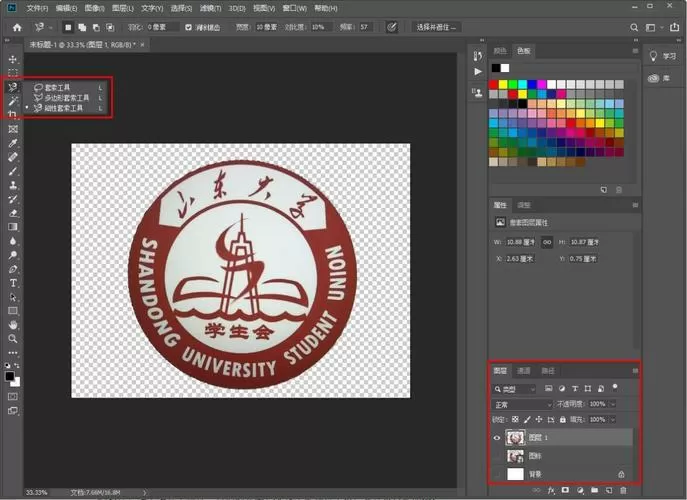Enable the Intersect with selection mode

pyautogui.click(x=110, y=28)
